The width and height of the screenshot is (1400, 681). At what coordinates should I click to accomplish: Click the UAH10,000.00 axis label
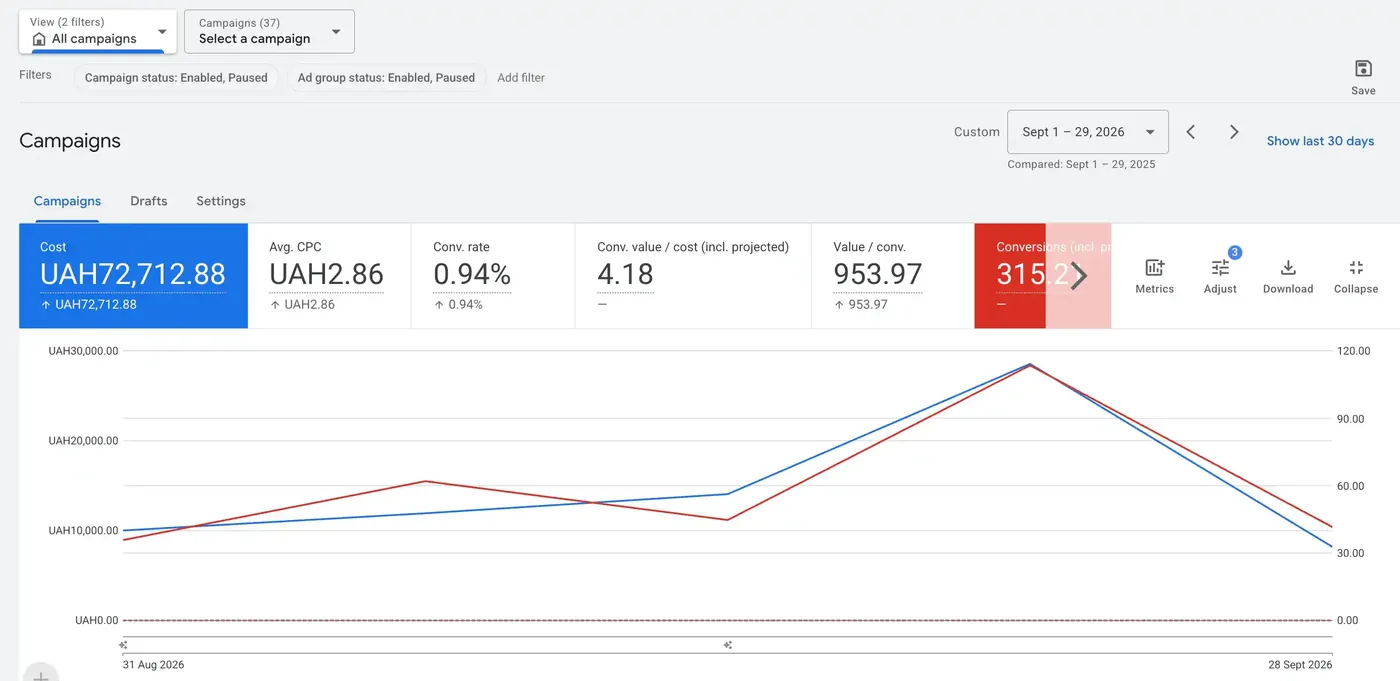coord(83,531)
